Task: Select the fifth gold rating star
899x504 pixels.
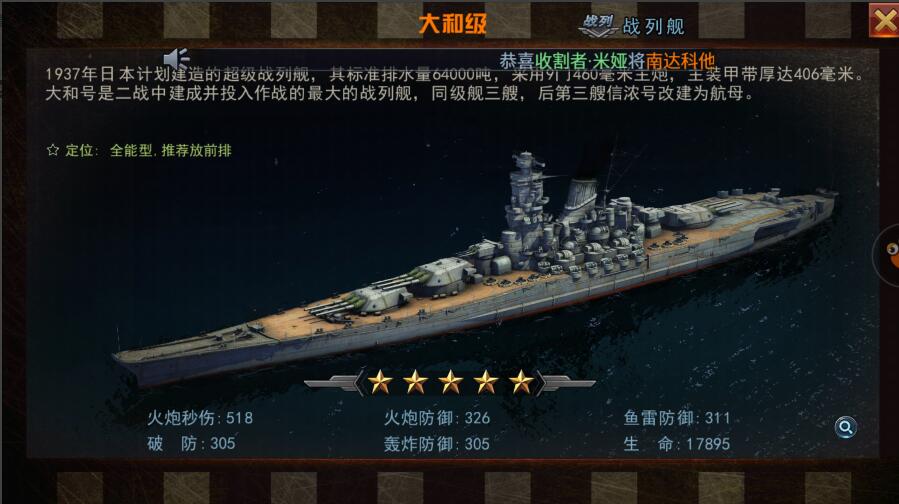Action: pyautogui.click(x=521, y=382)
